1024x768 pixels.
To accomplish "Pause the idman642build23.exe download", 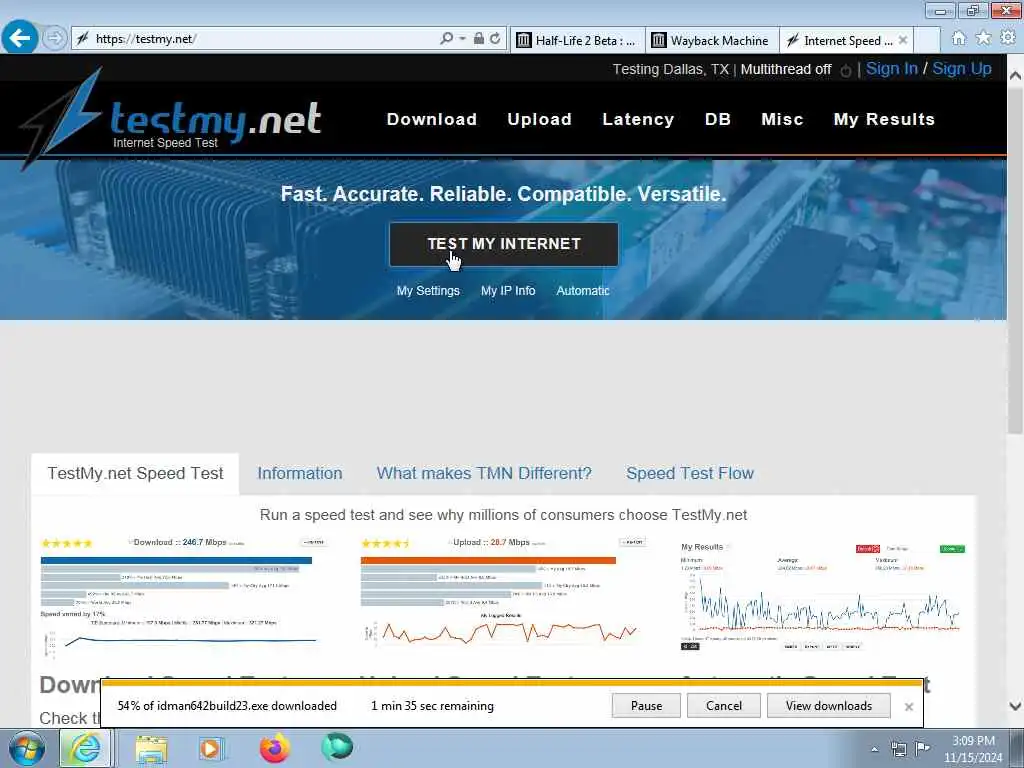I will tap(646, 706).
